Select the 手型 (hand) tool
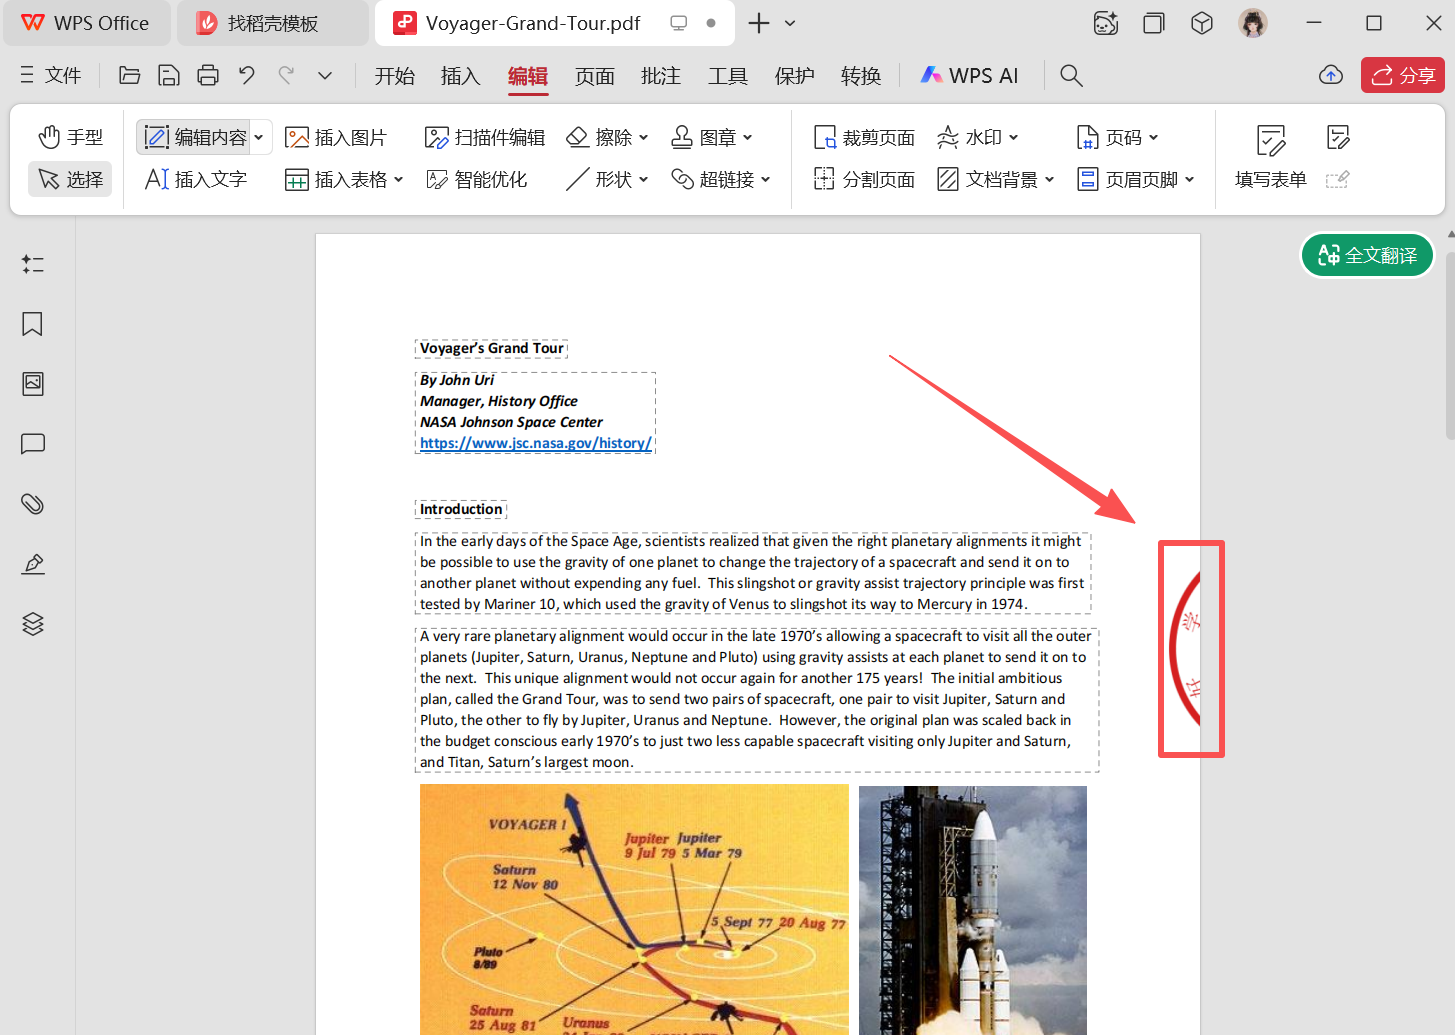Viewport: 1455px width, 1035px height. click(x=69, y=137)
